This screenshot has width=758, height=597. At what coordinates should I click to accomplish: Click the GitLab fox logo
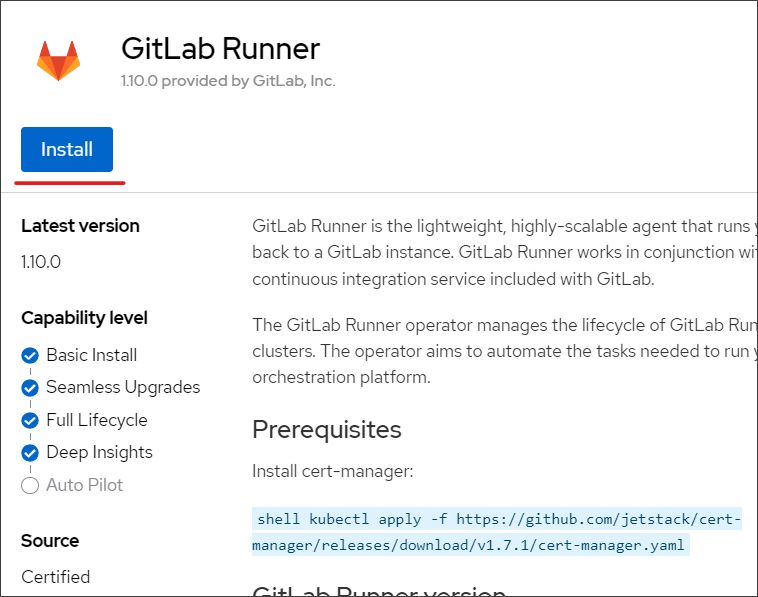pos(58,60)
